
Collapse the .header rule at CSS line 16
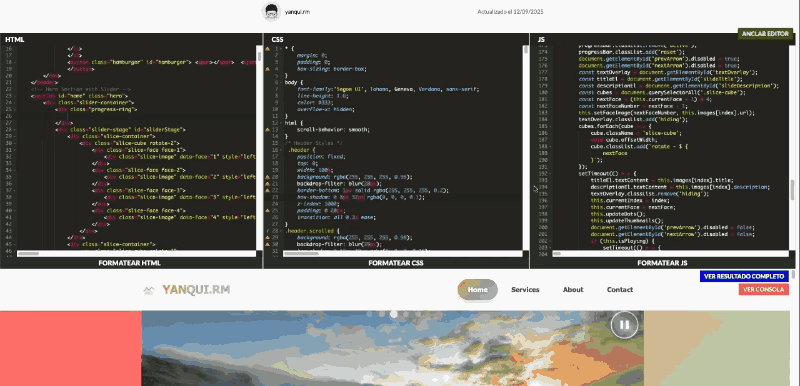[x=281, y=150]
